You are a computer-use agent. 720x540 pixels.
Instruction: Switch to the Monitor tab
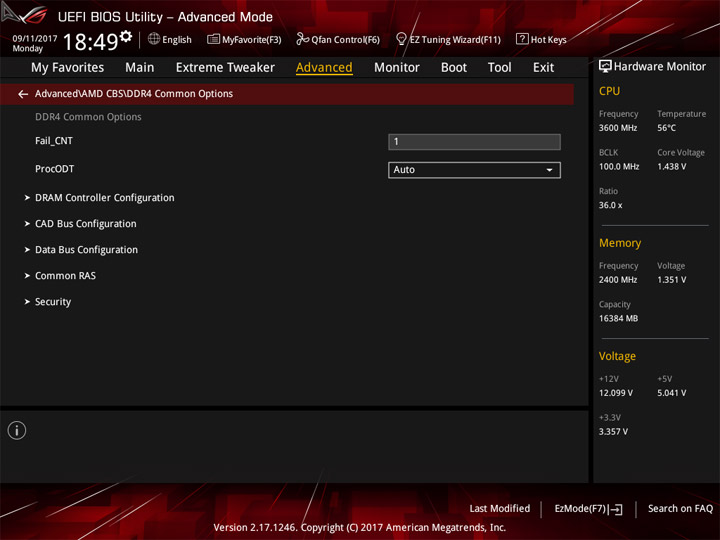pos(397,68)
